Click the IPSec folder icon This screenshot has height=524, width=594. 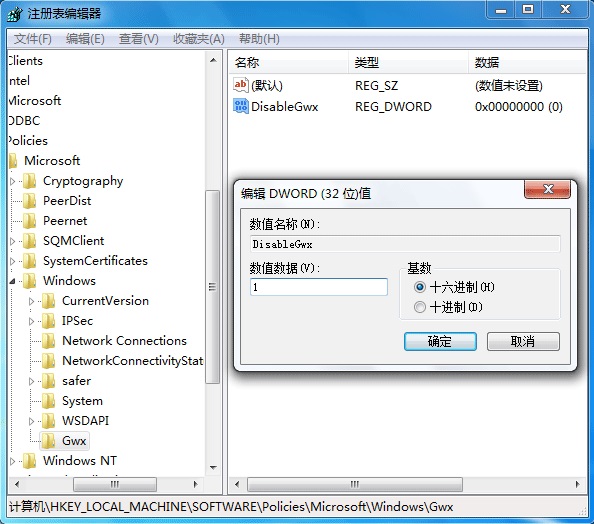[48, 321]
